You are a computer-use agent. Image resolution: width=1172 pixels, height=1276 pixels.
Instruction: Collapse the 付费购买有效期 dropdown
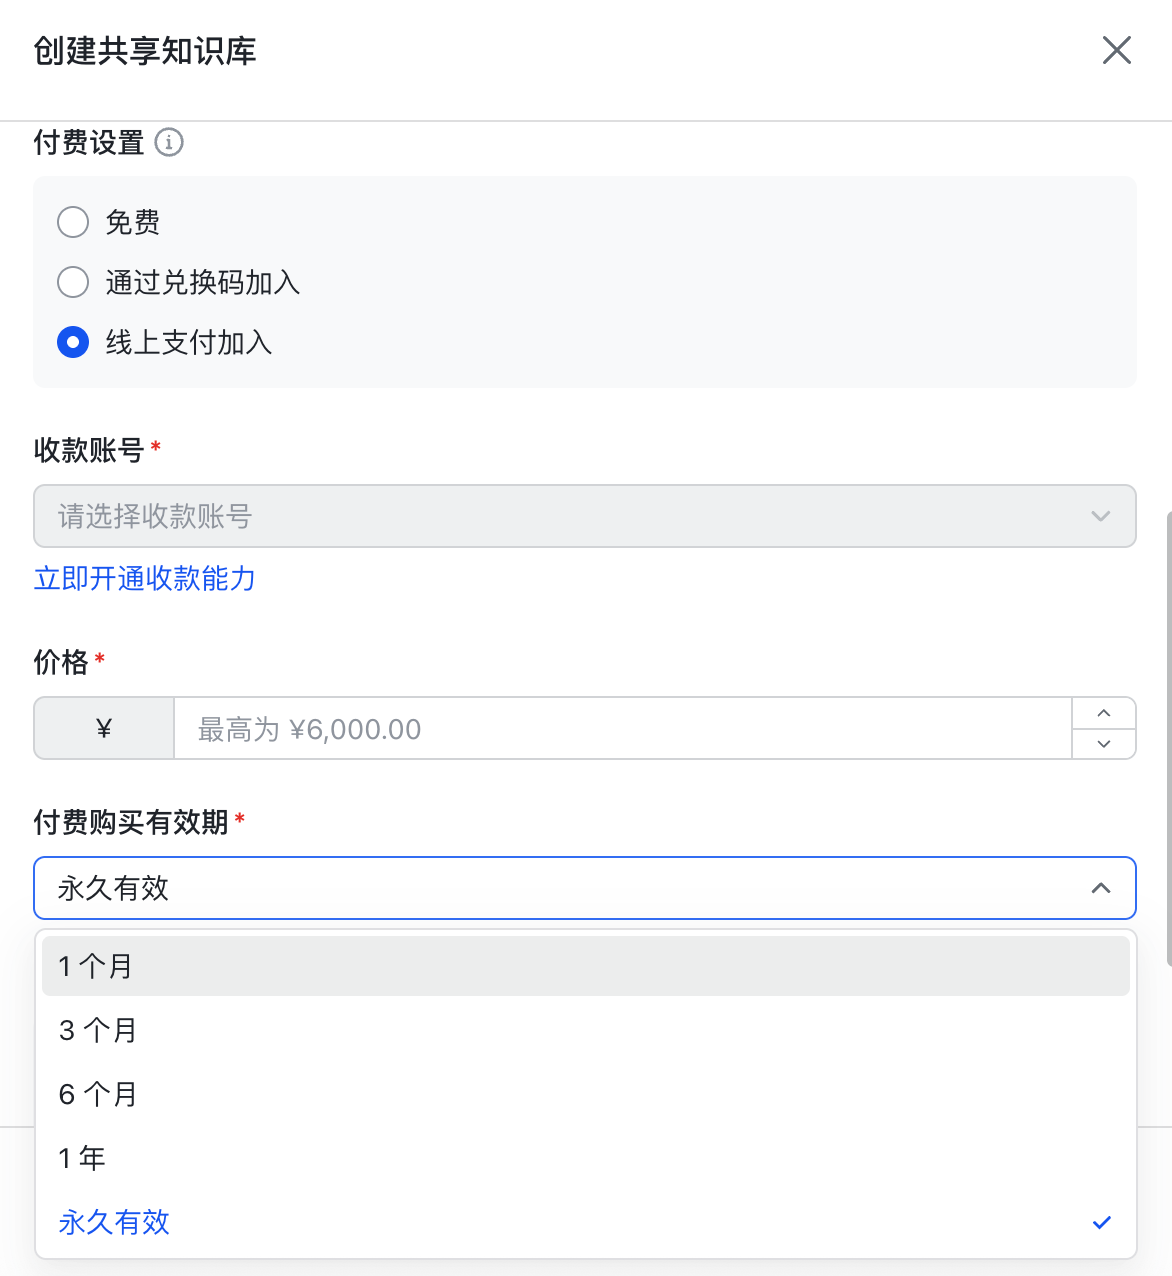point(584,888)
